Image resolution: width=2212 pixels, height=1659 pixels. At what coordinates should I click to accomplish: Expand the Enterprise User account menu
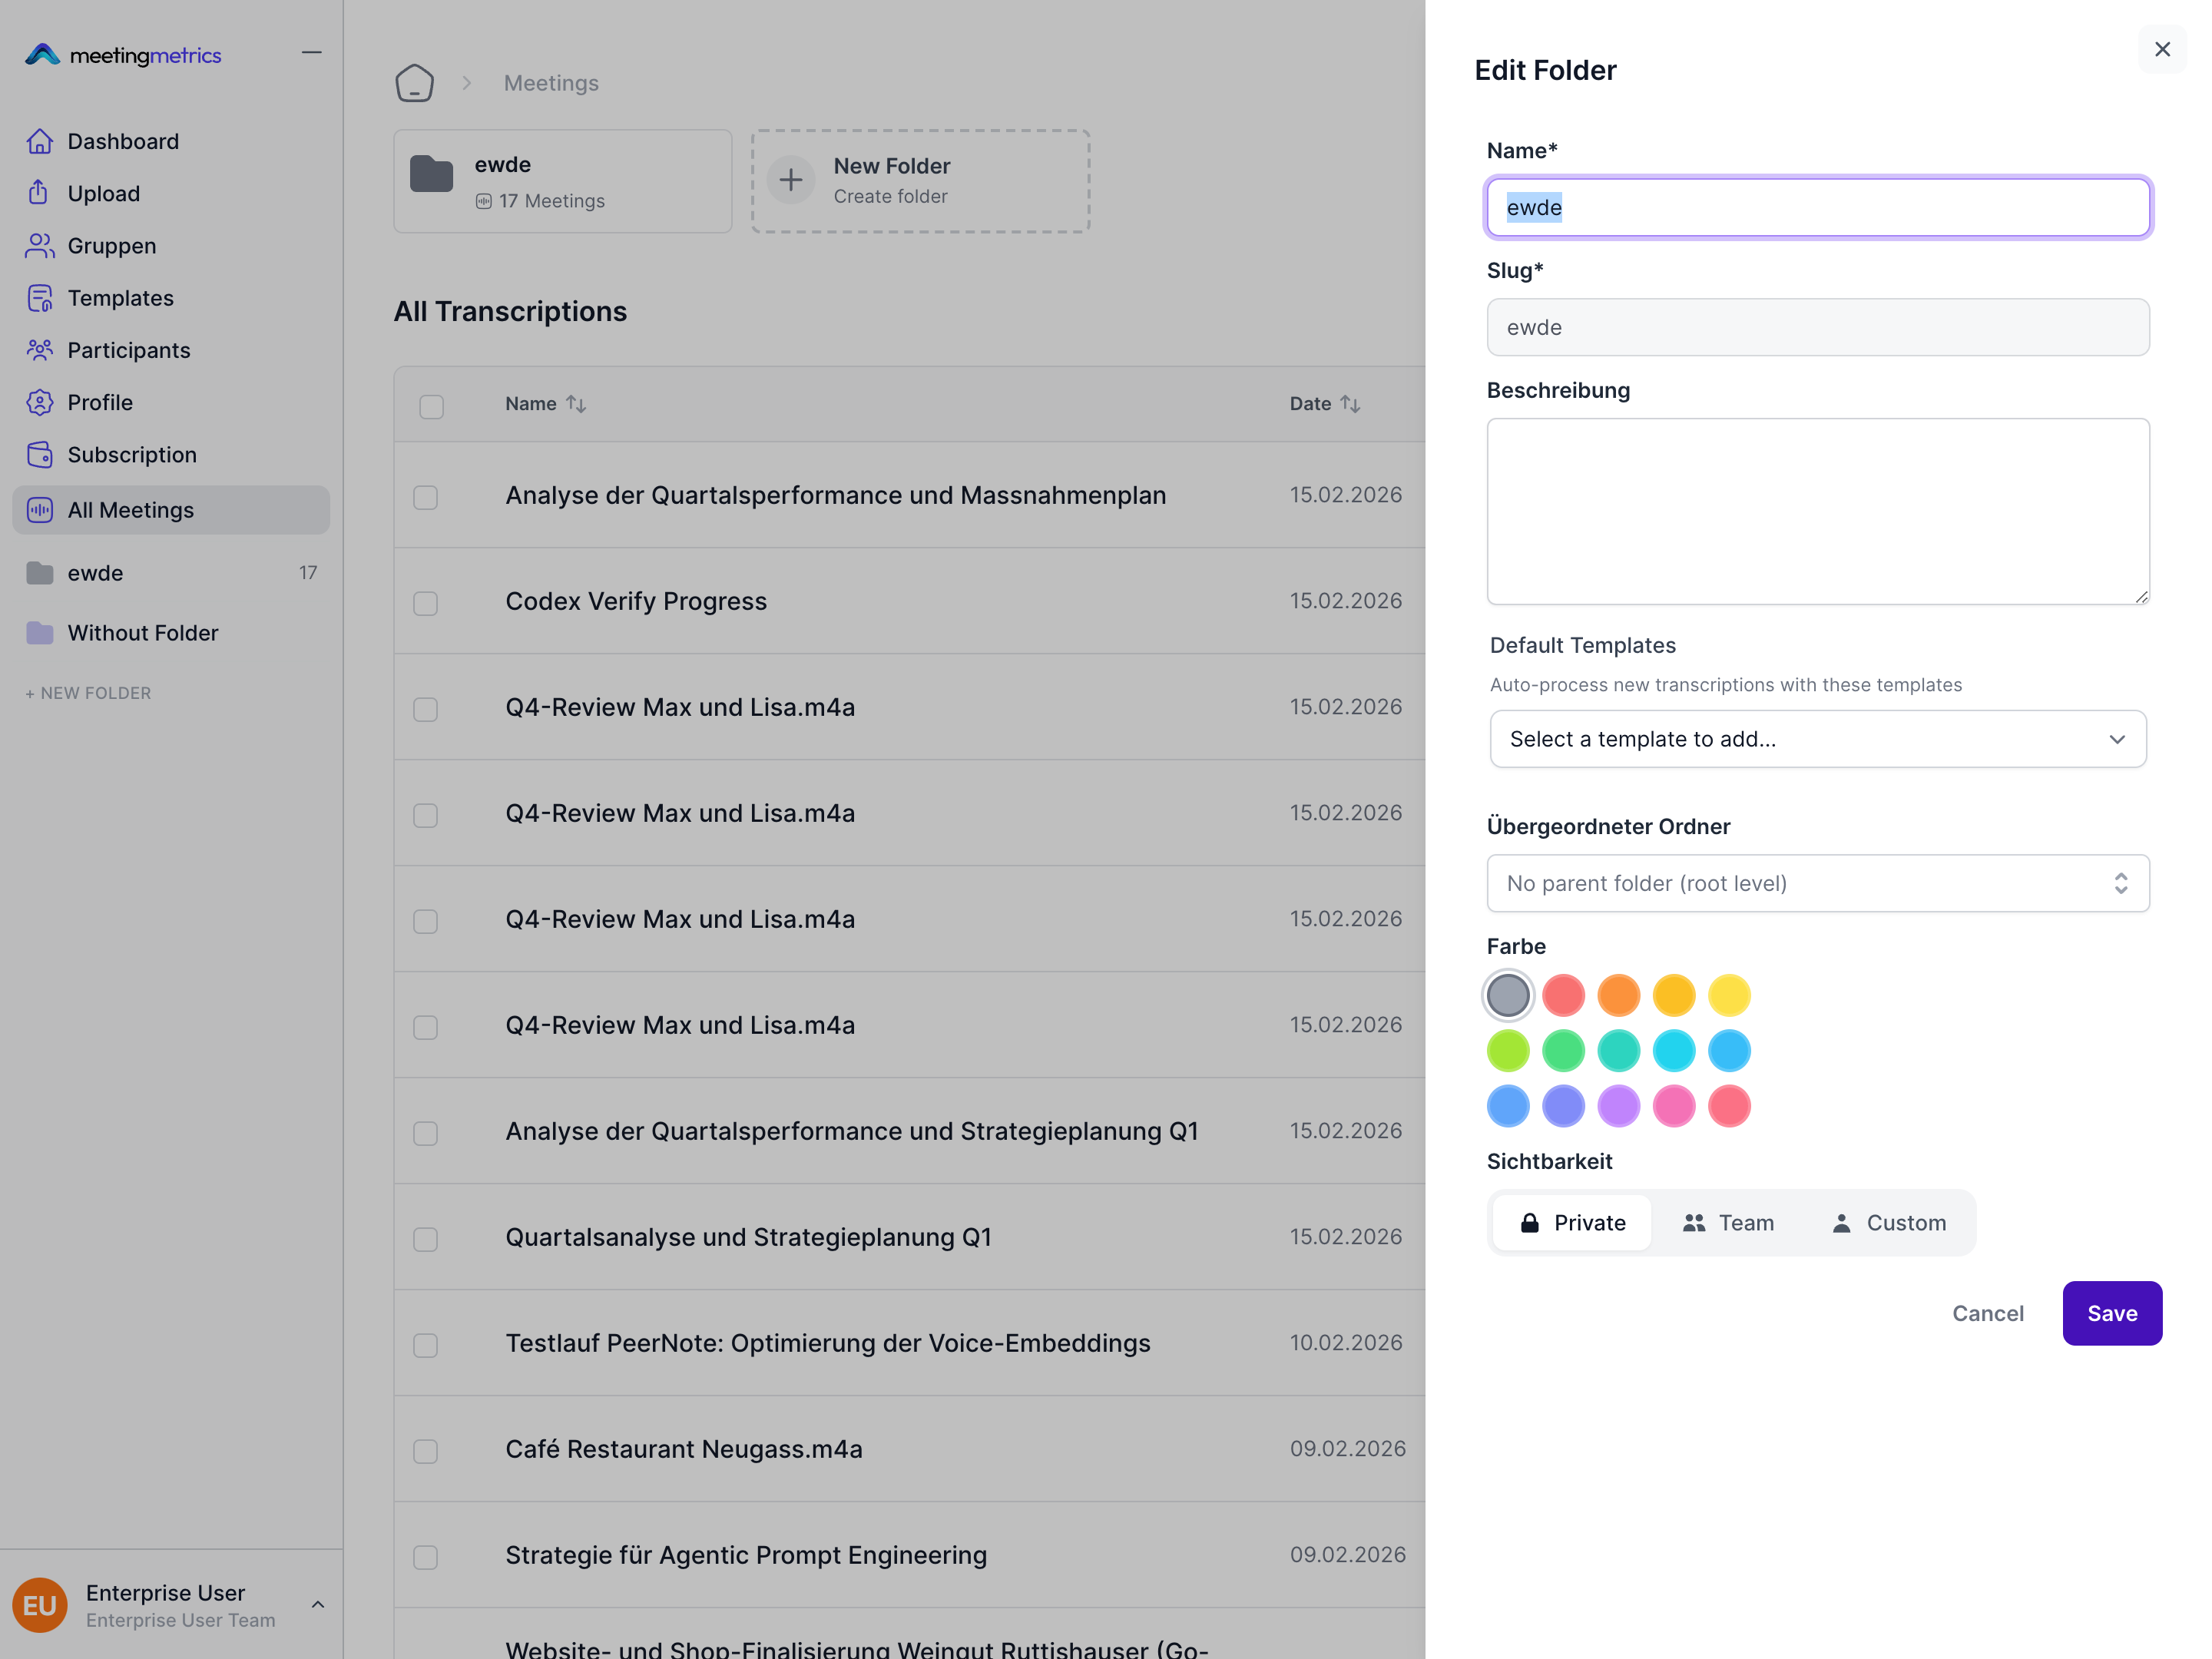[317, 1604]
